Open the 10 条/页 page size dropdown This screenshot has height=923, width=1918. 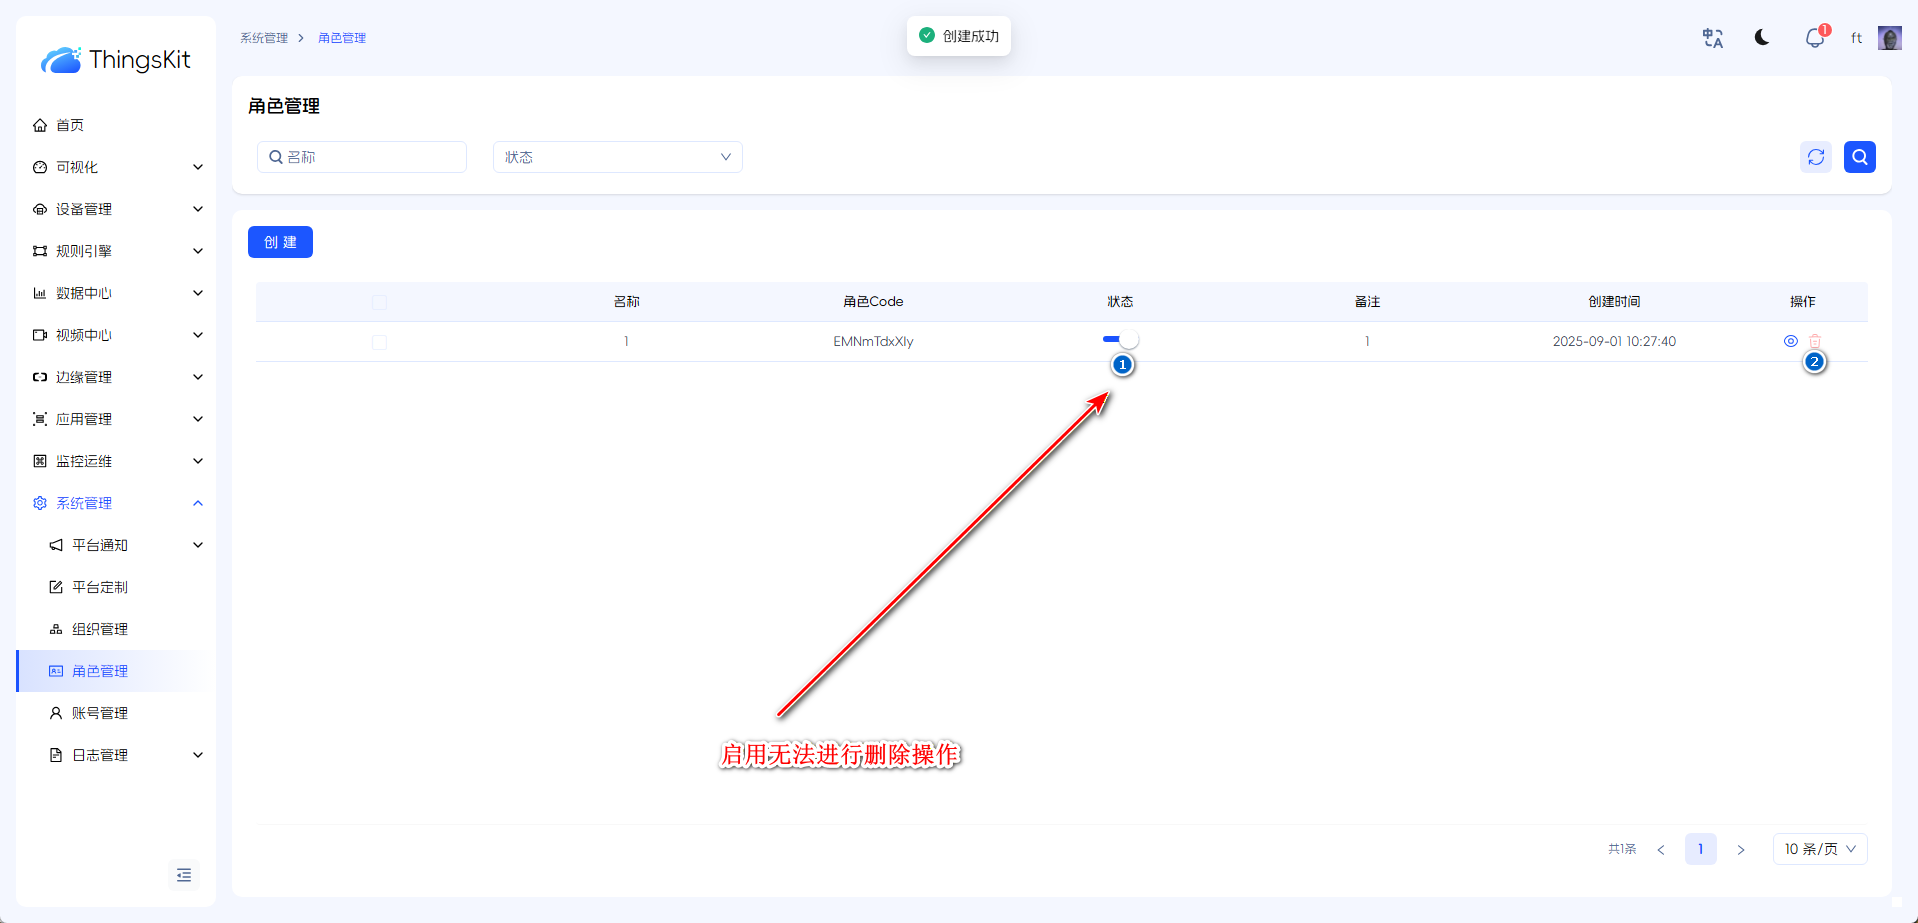[1819, 849]
